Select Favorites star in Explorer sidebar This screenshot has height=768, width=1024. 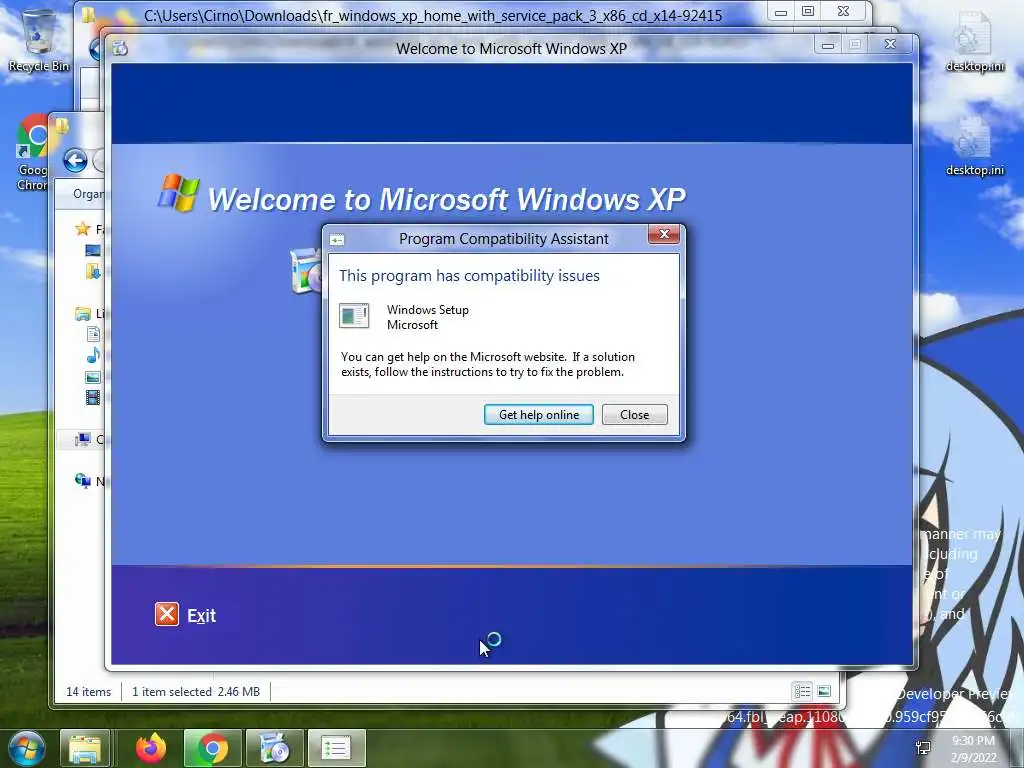pyautogui.click(x=82, y=229)
